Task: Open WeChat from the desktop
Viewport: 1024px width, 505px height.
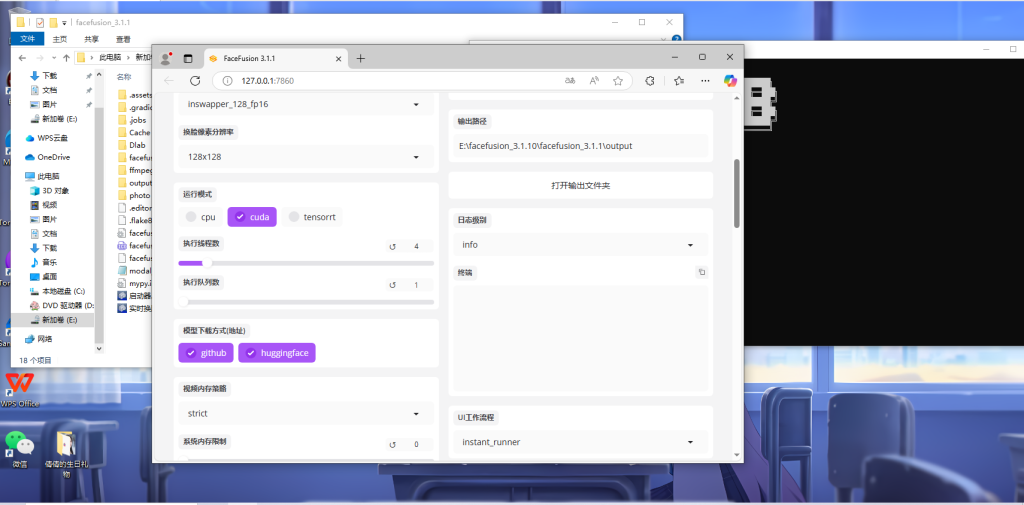Action: [18, 445]
